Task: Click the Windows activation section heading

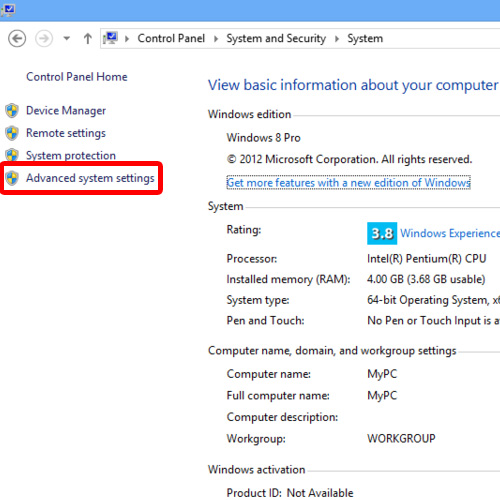Action: click(x=257, y=470)
